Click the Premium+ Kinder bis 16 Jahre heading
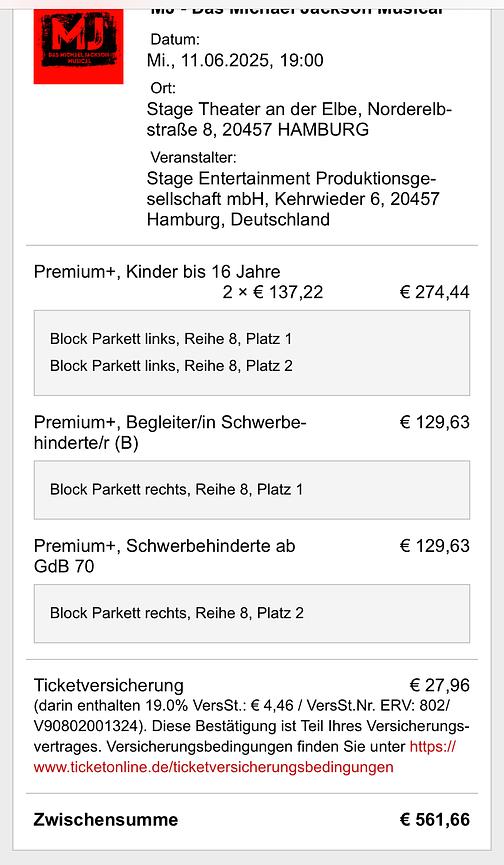This screenshot has width=504, height=865. pyautogui.click(x=157, y=271)
